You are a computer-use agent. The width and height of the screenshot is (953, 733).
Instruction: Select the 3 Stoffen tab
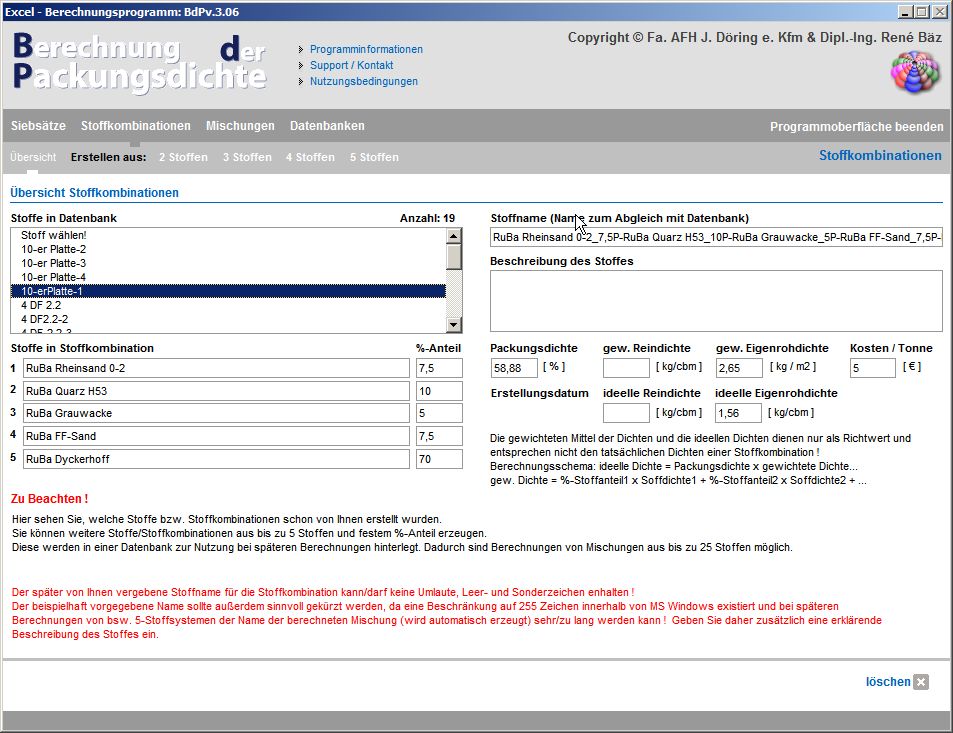247,157
